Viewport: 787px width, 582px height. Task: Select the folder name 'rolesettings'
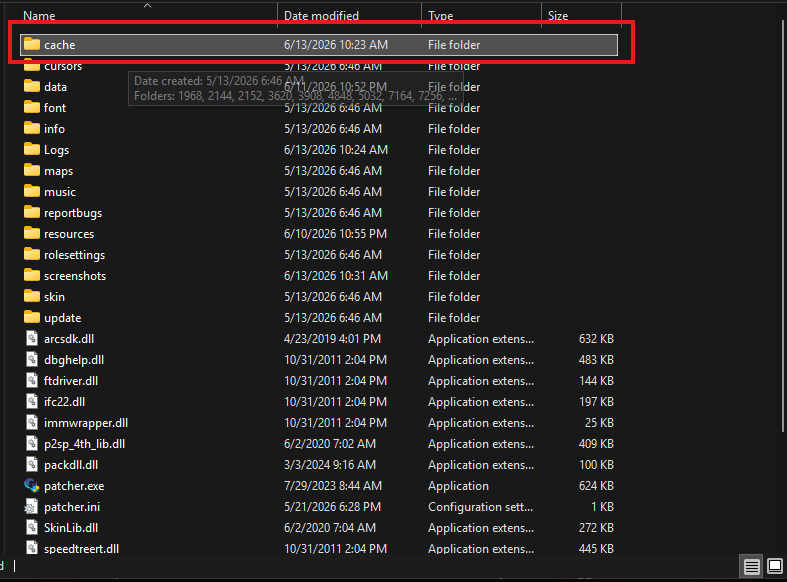click(x=74, y=255)
